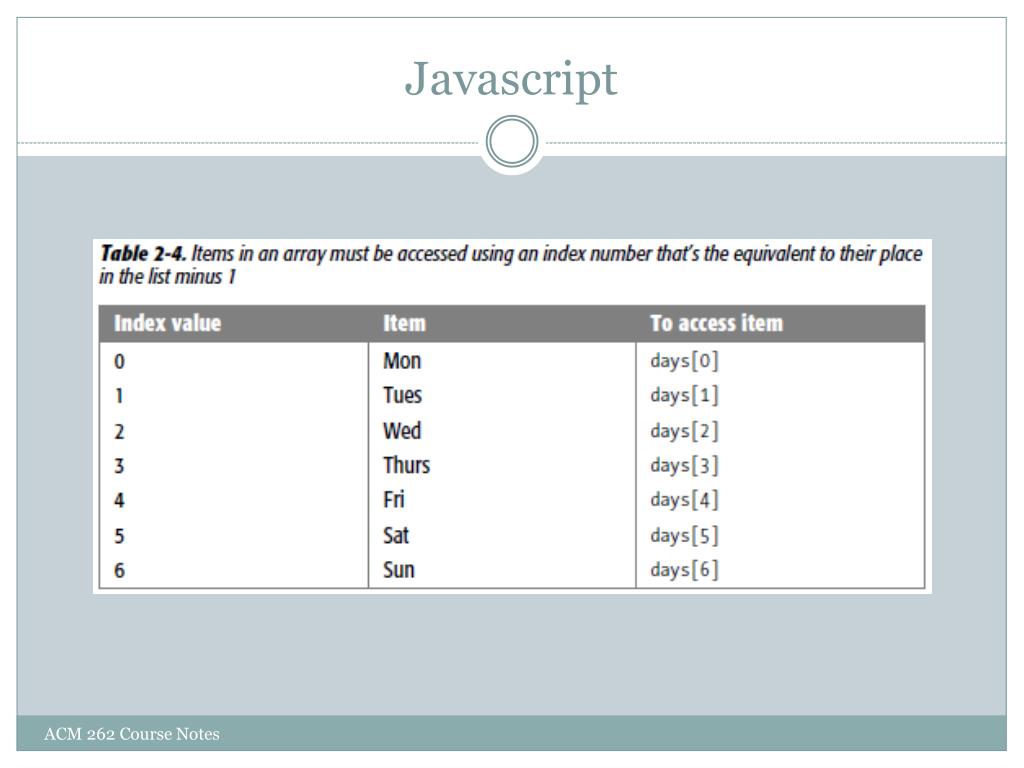Screen dimensions: 1024x768
Task: Click index value 0 cell
Action: (120, 361)
